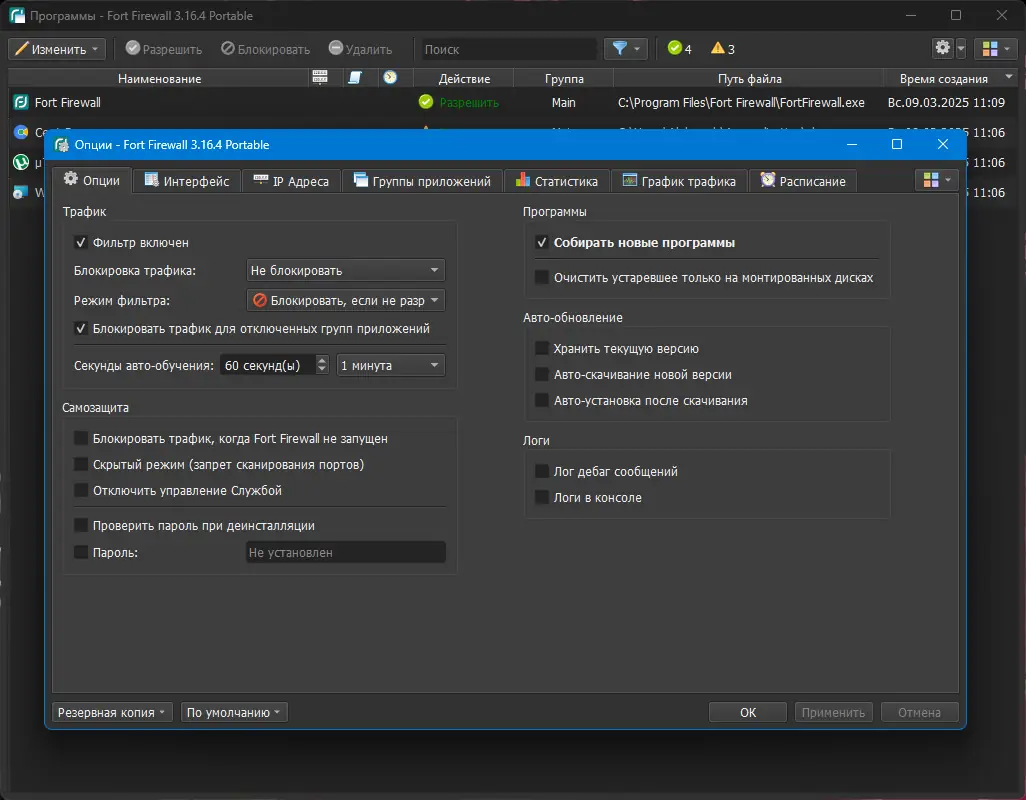Open the "Блокировка трафика" dropdown

point(345,270)
